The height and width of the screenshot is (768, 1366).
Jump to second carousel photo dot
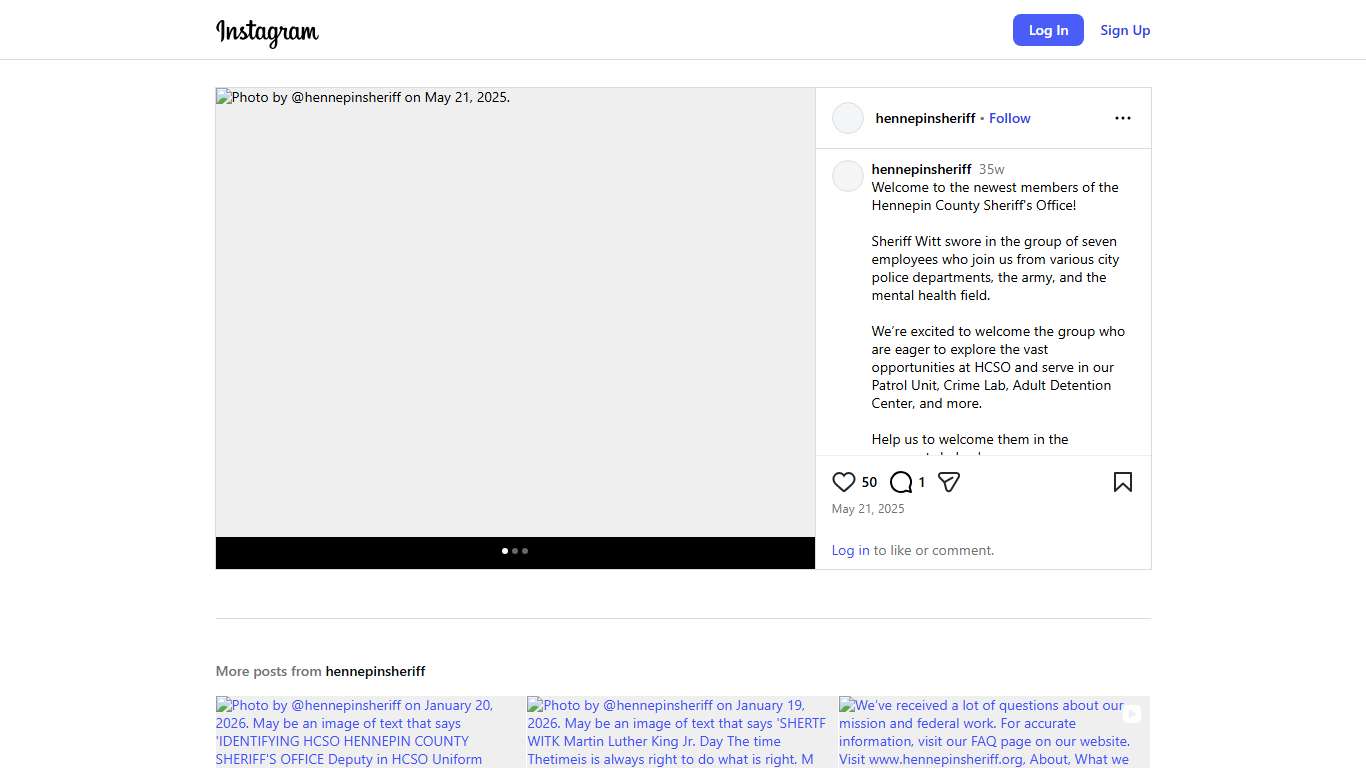click(x=515, y=551)
